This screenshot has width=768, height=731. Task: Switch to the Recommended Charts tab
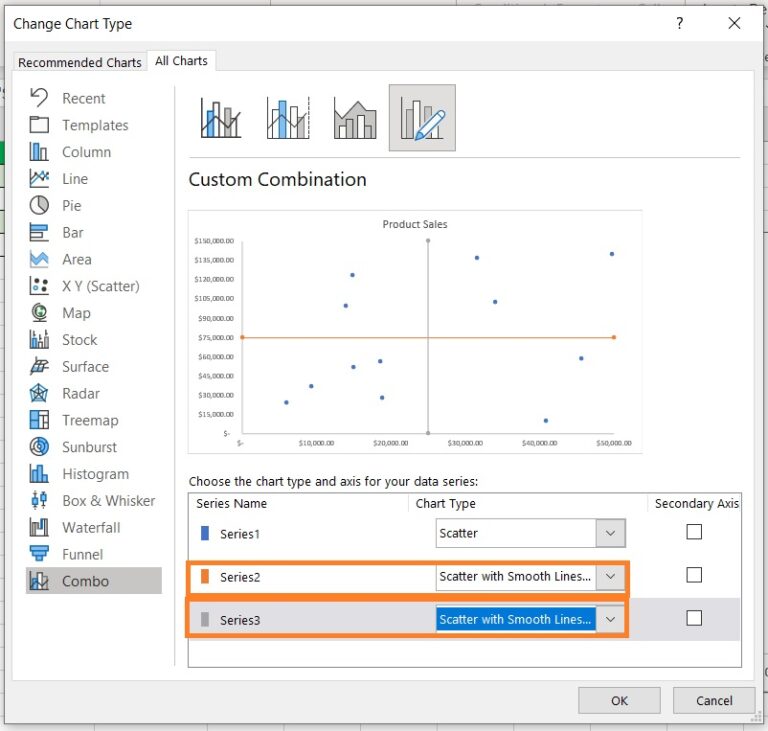[81, 62]
